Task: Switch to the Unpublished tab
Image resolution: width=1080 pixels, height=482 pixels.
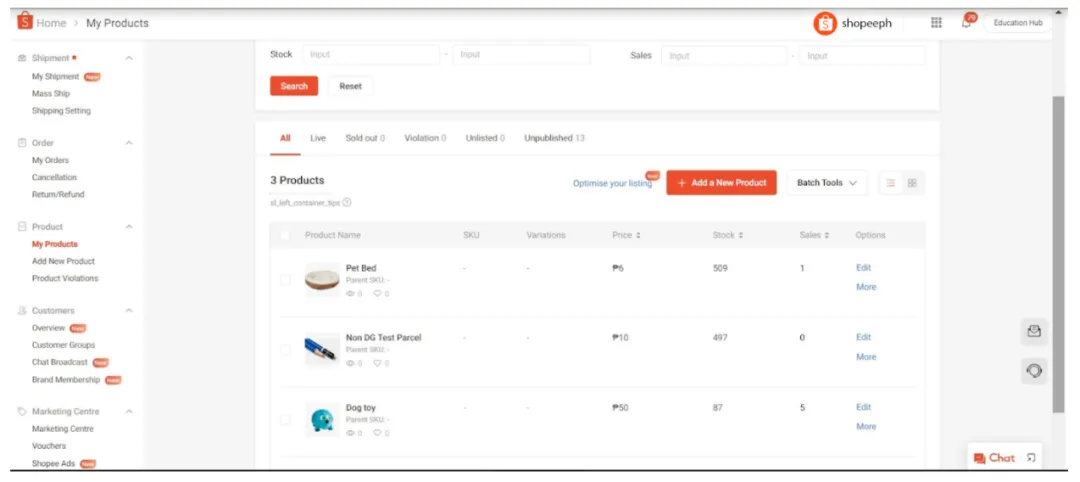Action: click(x=554, y=138)
